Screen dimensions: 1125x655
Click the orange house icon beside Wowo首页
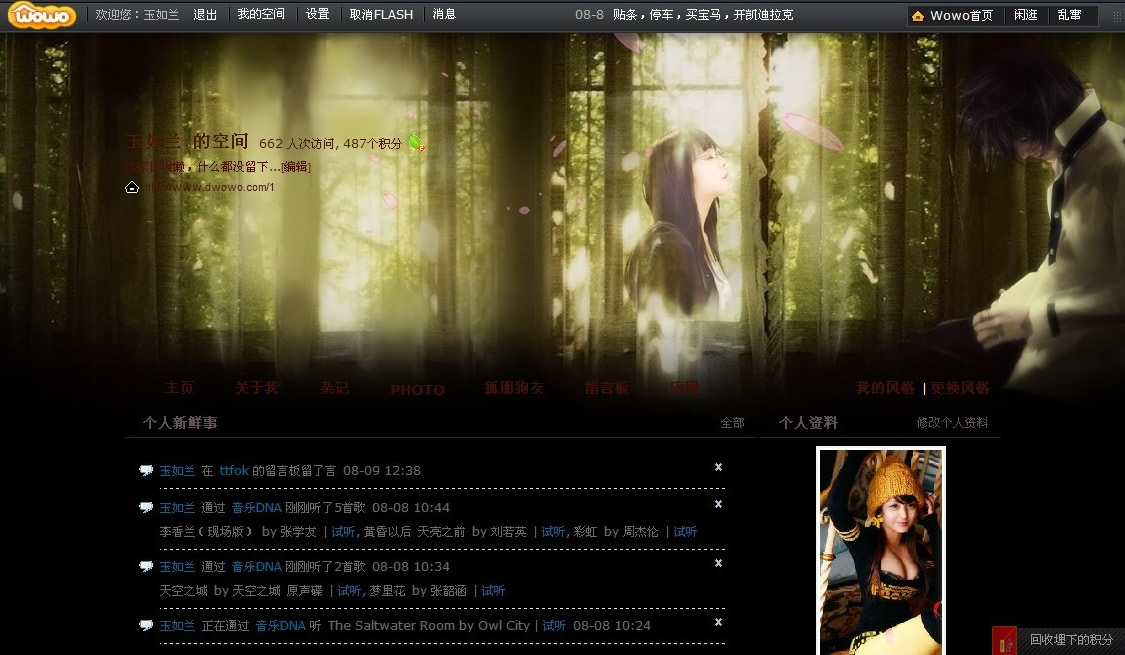(918, 16)
